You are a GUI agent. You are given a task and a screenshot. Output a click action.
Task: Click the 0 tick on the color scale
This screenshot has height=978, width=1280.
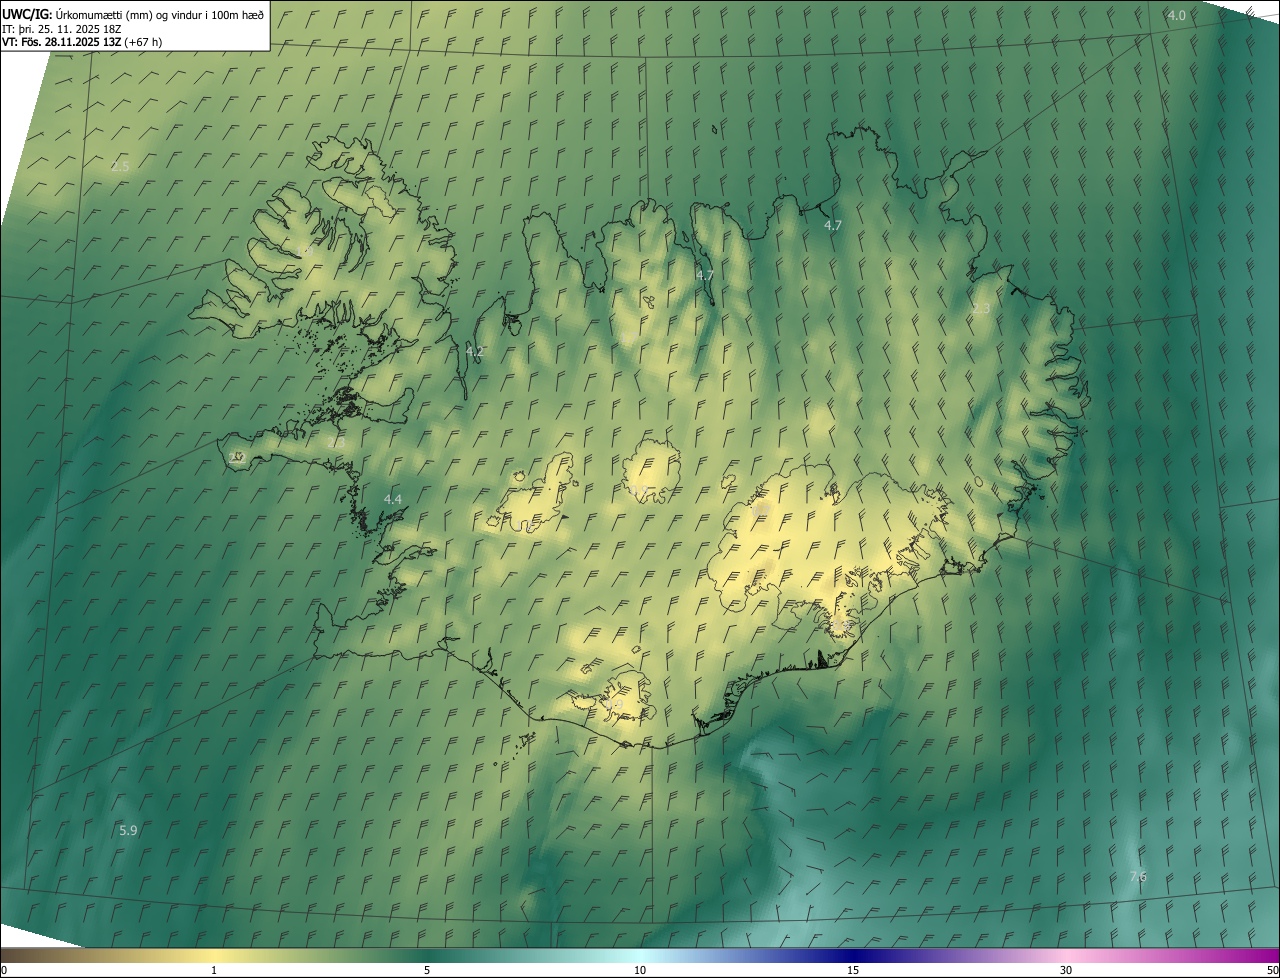coord(4,970)
